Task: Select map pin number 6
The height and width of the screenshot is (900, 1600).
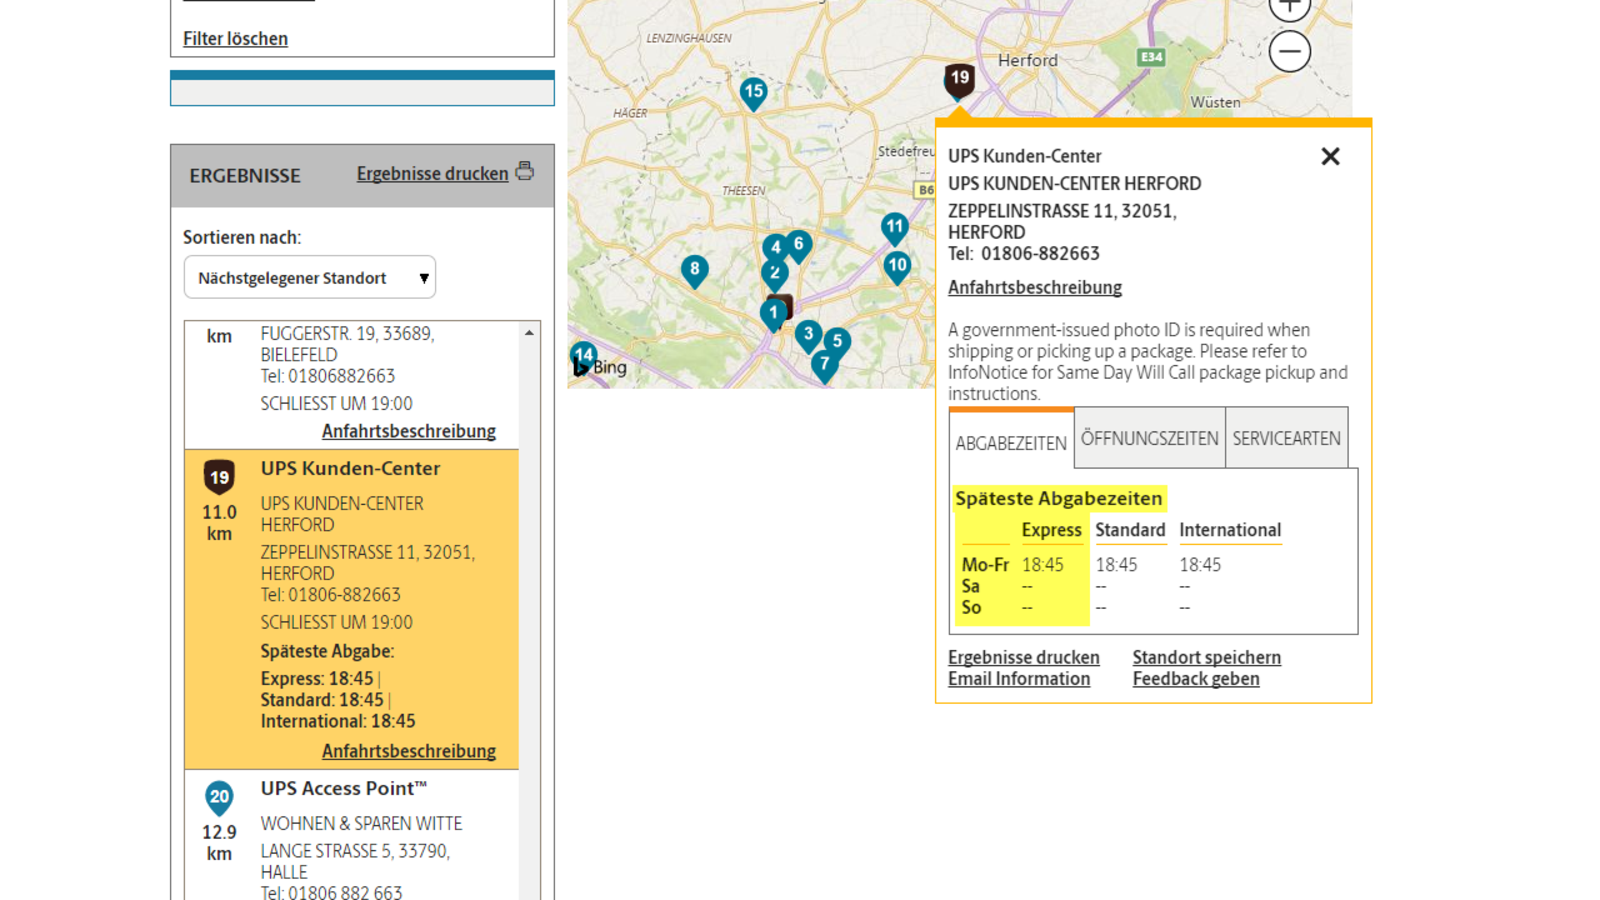Action: [x=798, y=245]
